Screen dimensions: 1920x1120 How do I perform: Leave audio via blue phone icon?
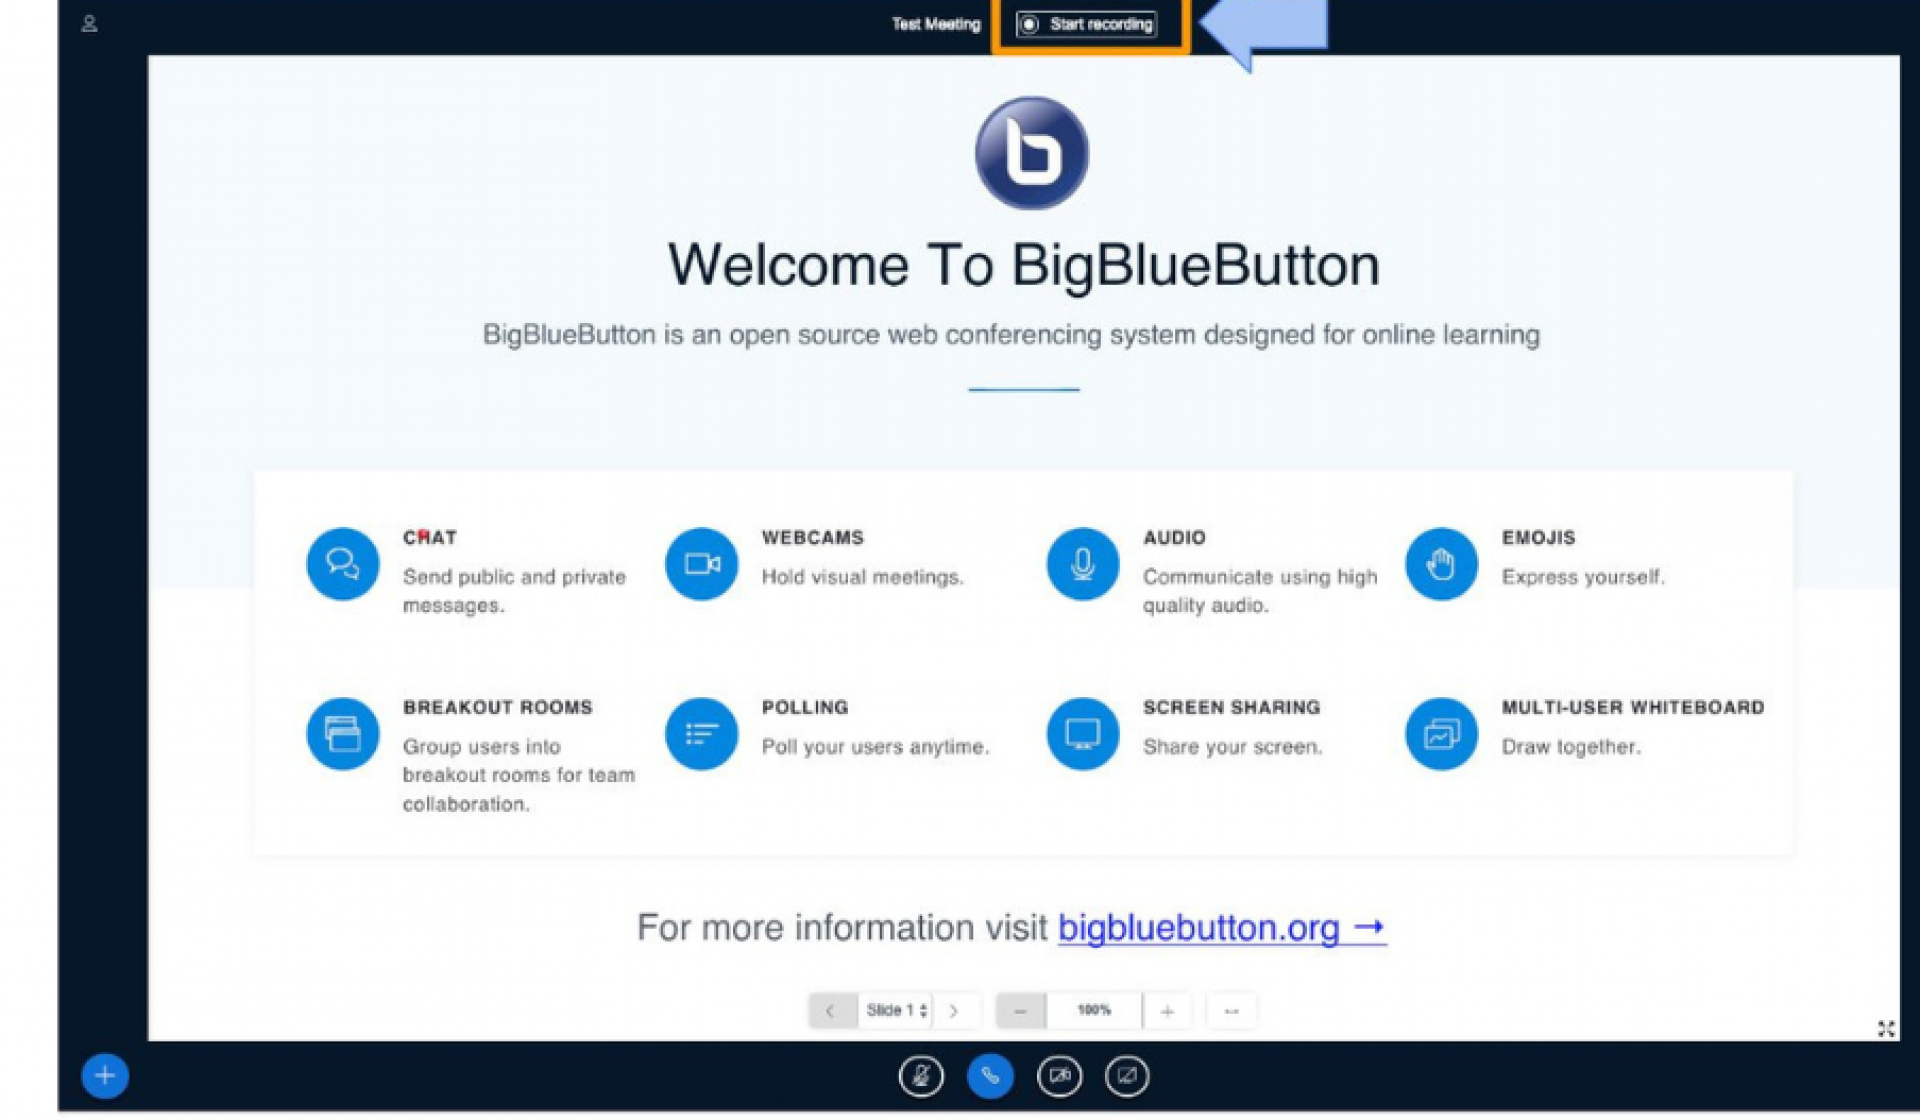pyautogui.click(x=991, y=1077)
